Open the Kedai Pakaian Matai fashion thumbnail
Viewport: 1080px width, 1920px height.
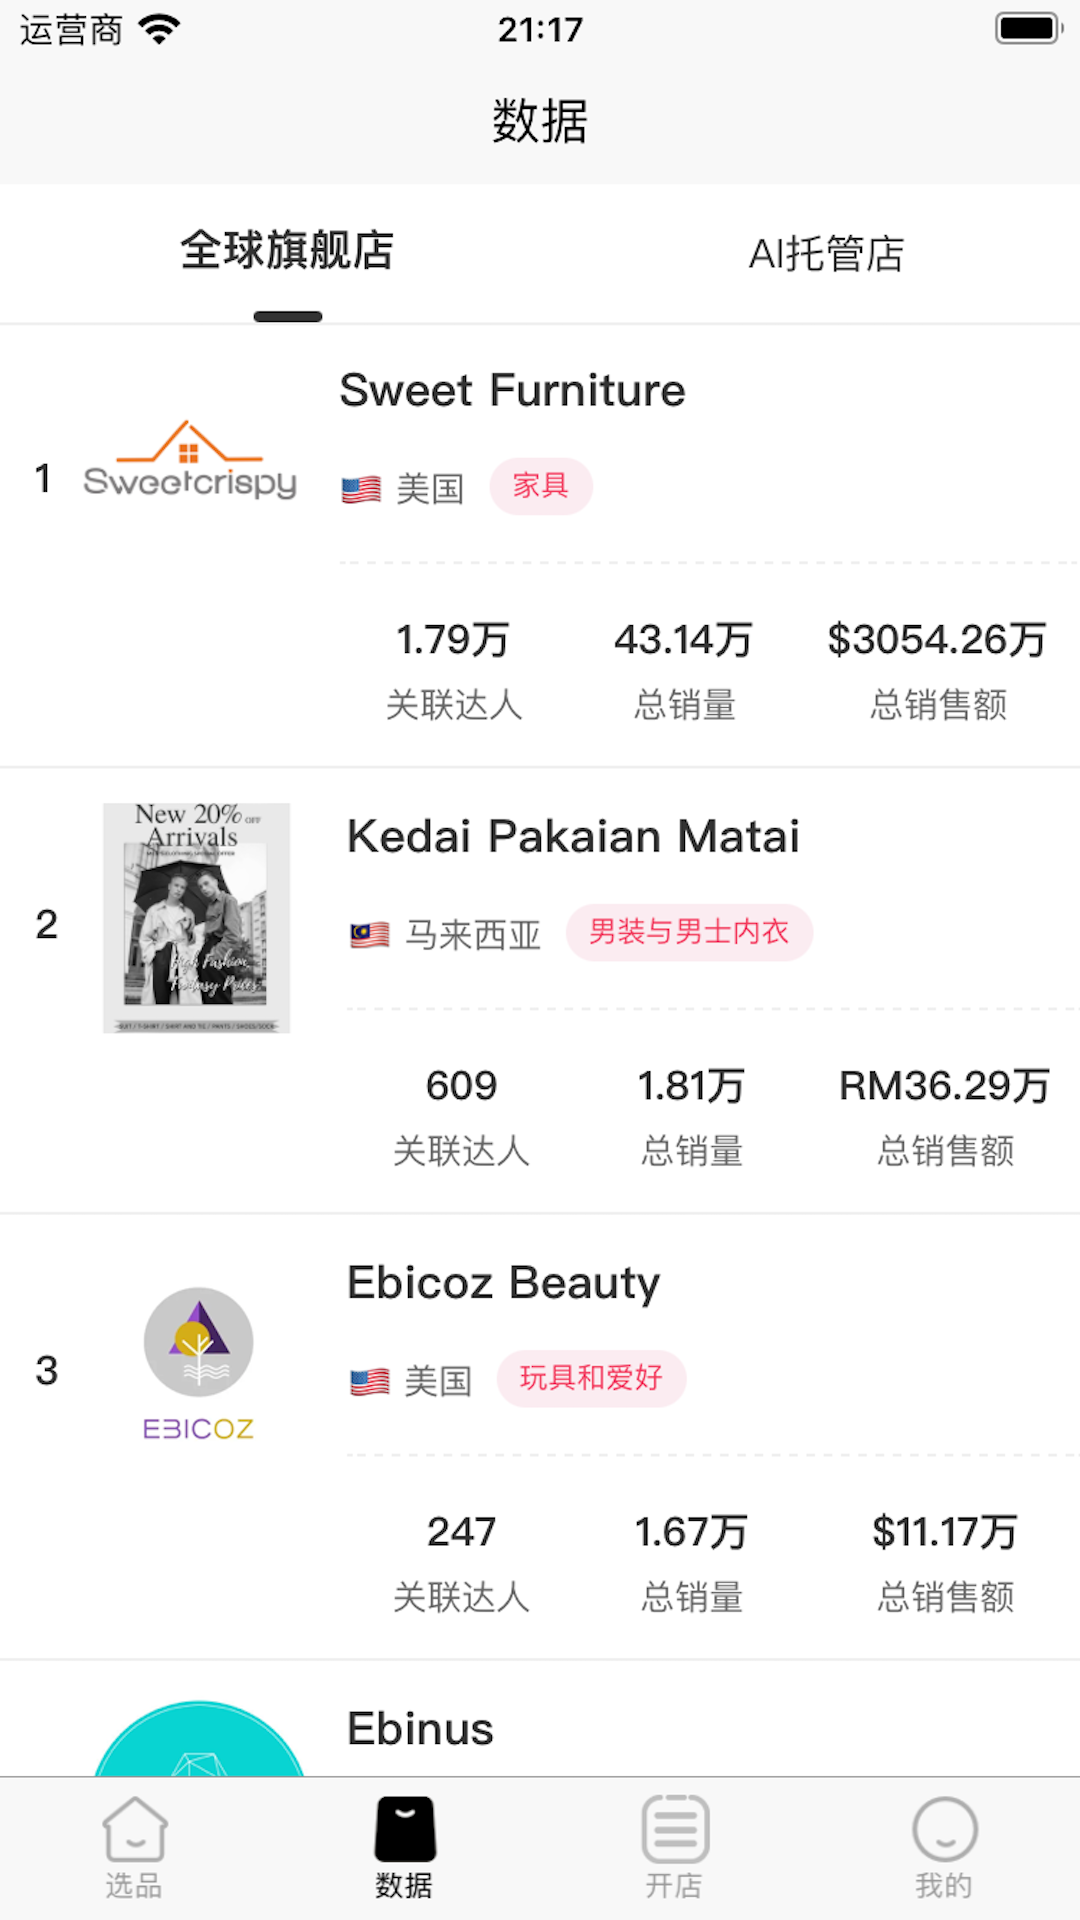[x=196, y=918]
